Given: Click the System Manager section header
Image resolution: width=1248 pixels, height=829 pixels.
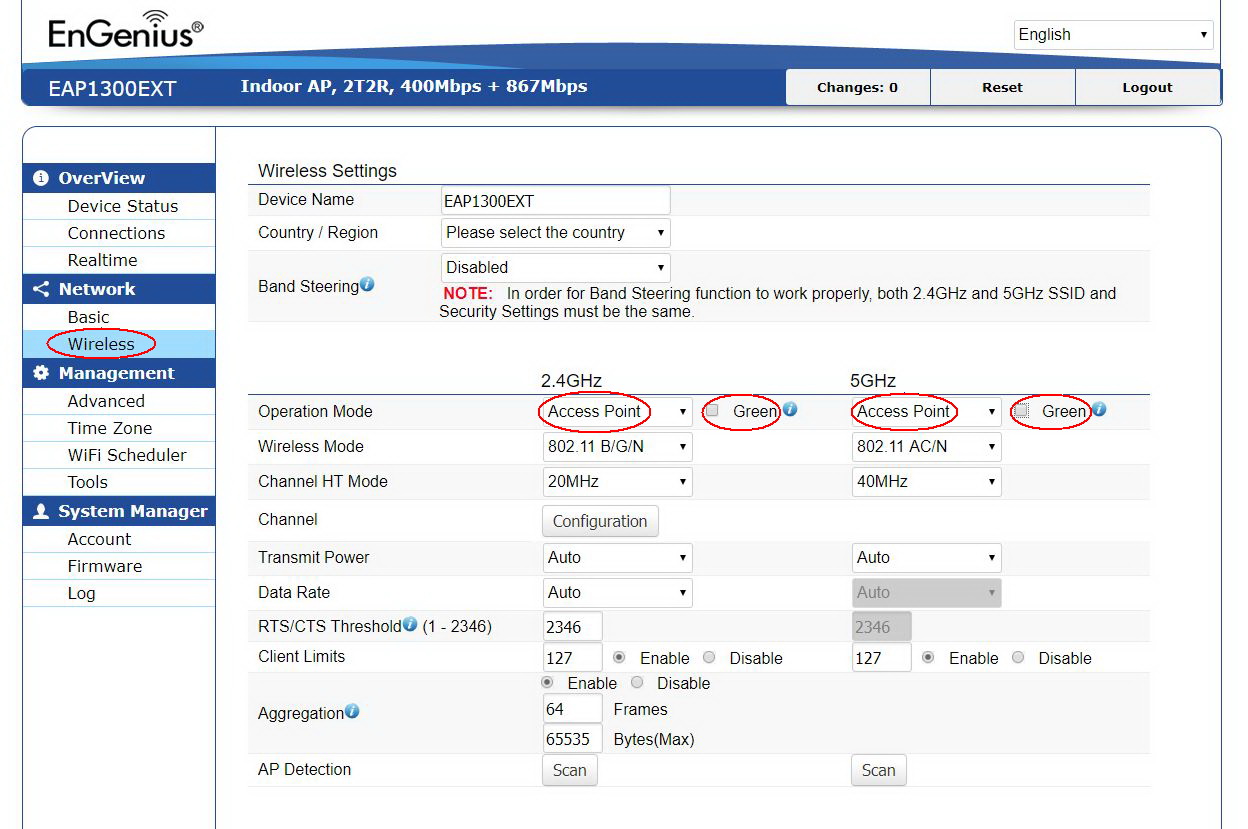Looking at the screenshot, I should (x=119, y=511).
